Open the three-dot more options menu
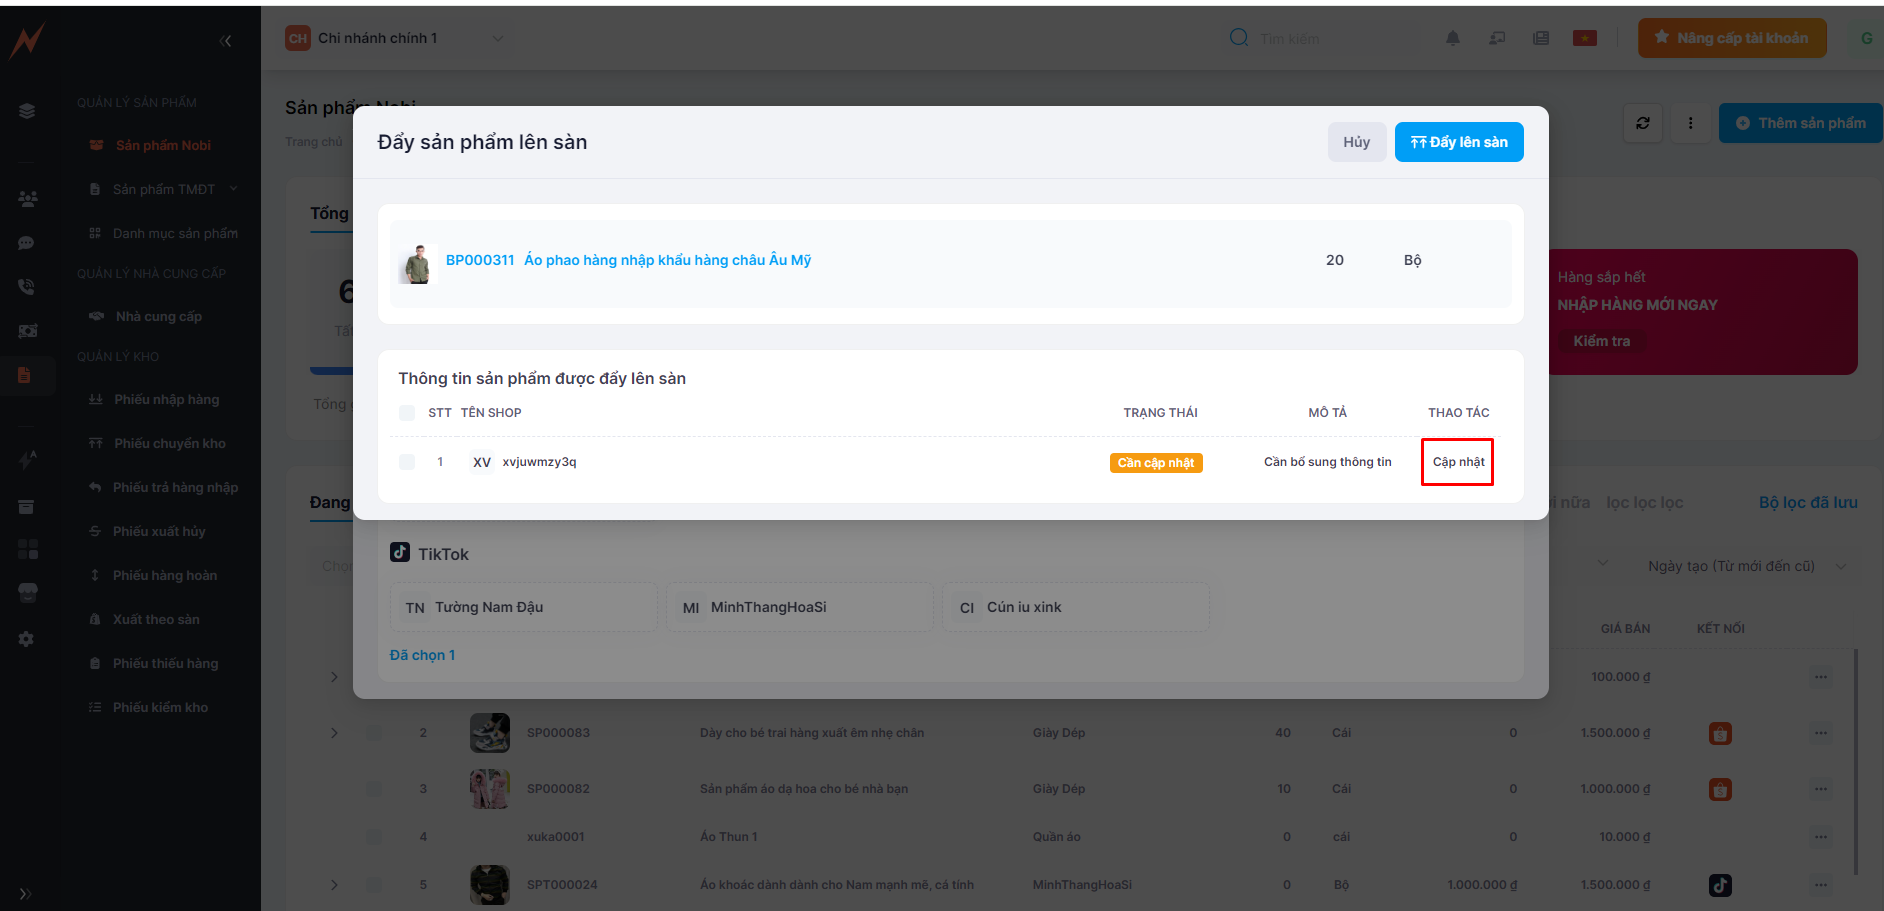Viewport: 1884px width, 911px height. pos(1690,123)
